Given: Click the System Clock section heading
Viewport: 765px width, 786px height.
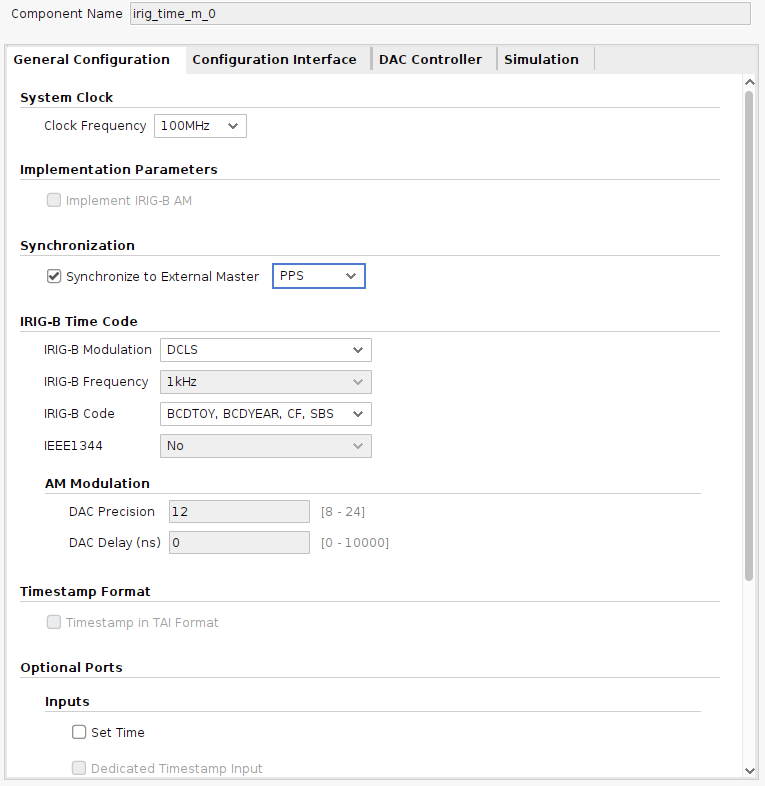Looking at the screenshot, I should [67, 98].
